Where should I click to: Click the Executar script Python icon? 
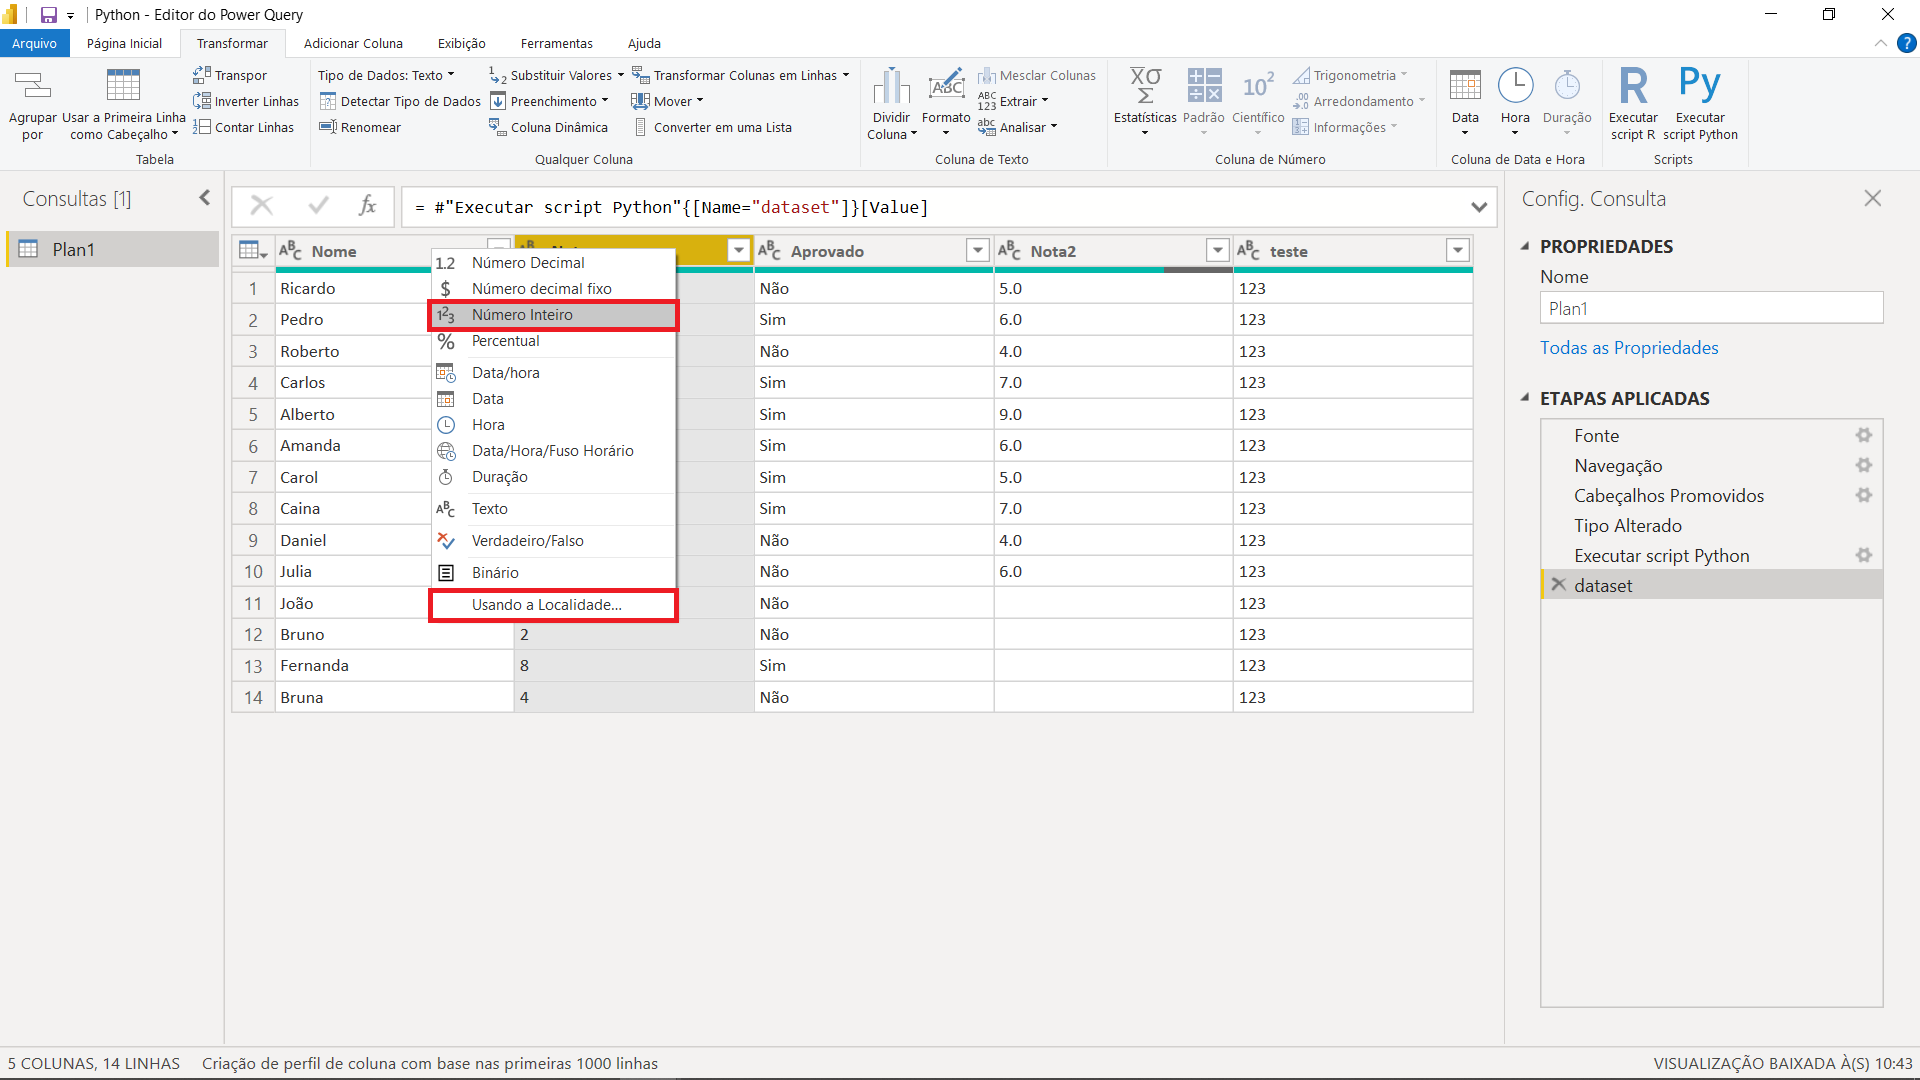[x=1699, y=87]
